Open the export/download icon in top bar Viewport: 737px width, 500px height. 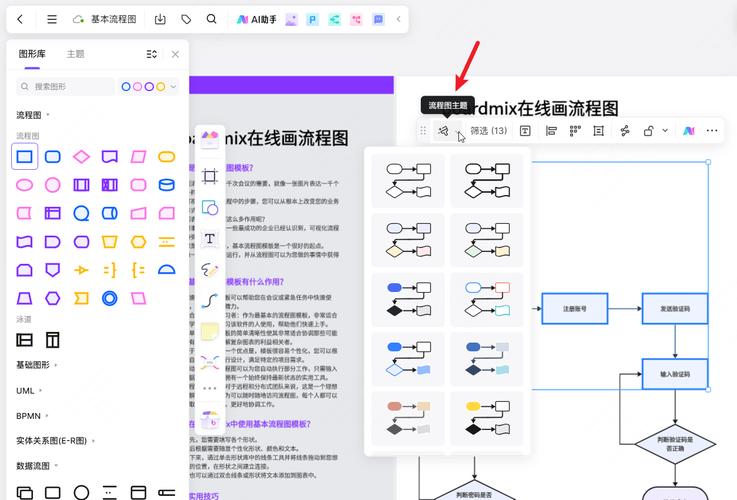160,19
